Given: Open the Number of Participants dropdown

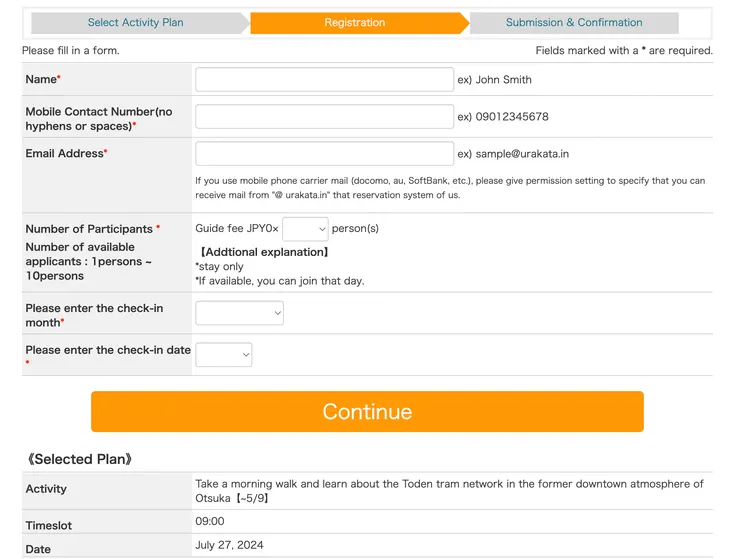Looking at the screenshot, I should 305,229.
